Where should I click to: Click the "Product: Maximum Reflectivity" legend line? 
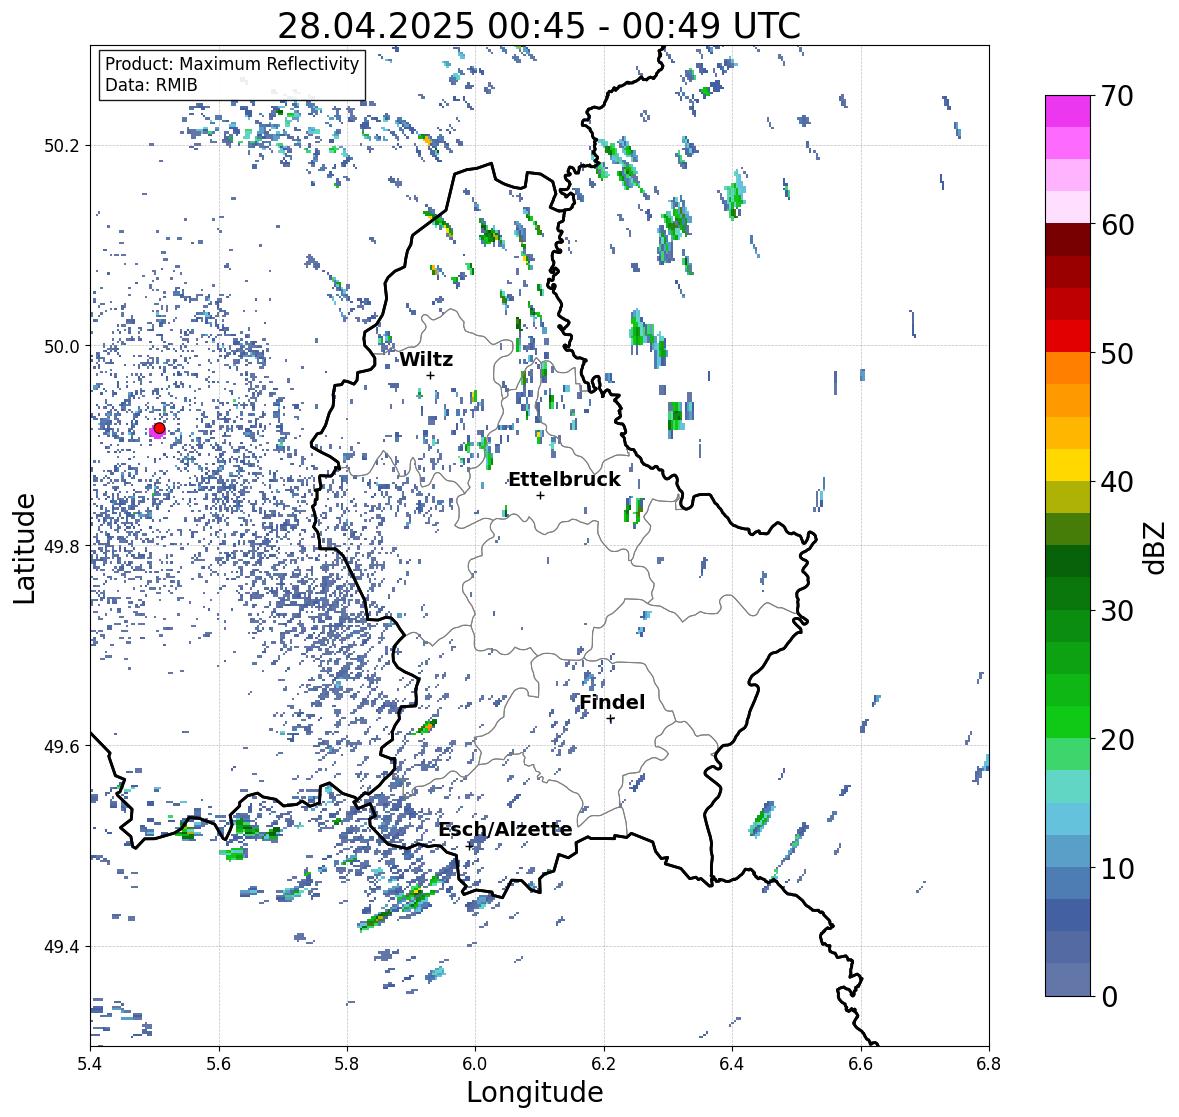232,64
